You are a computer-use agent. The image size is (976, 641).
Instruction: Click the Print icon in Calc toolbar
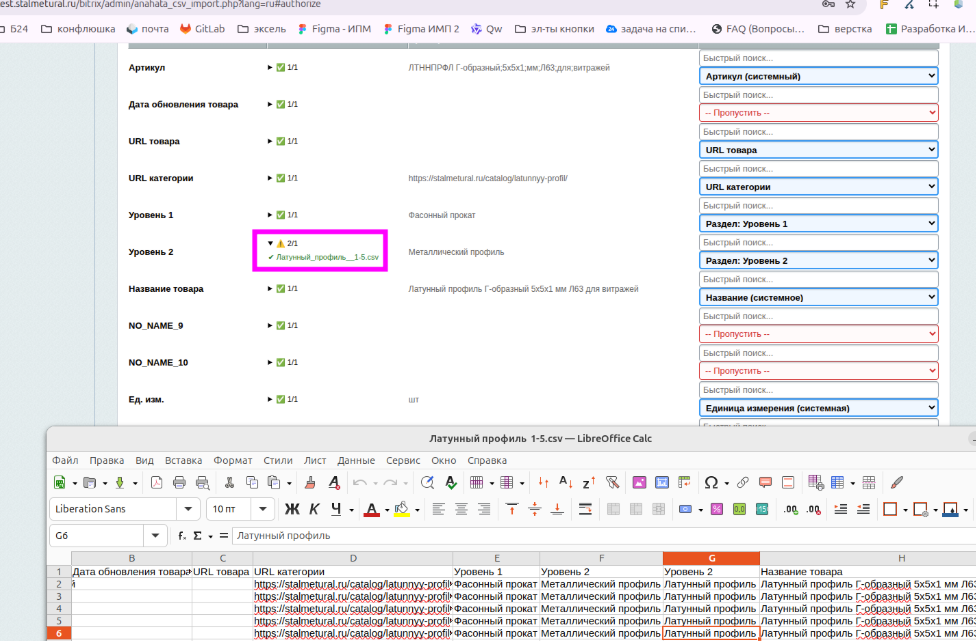tap(179, 483)
